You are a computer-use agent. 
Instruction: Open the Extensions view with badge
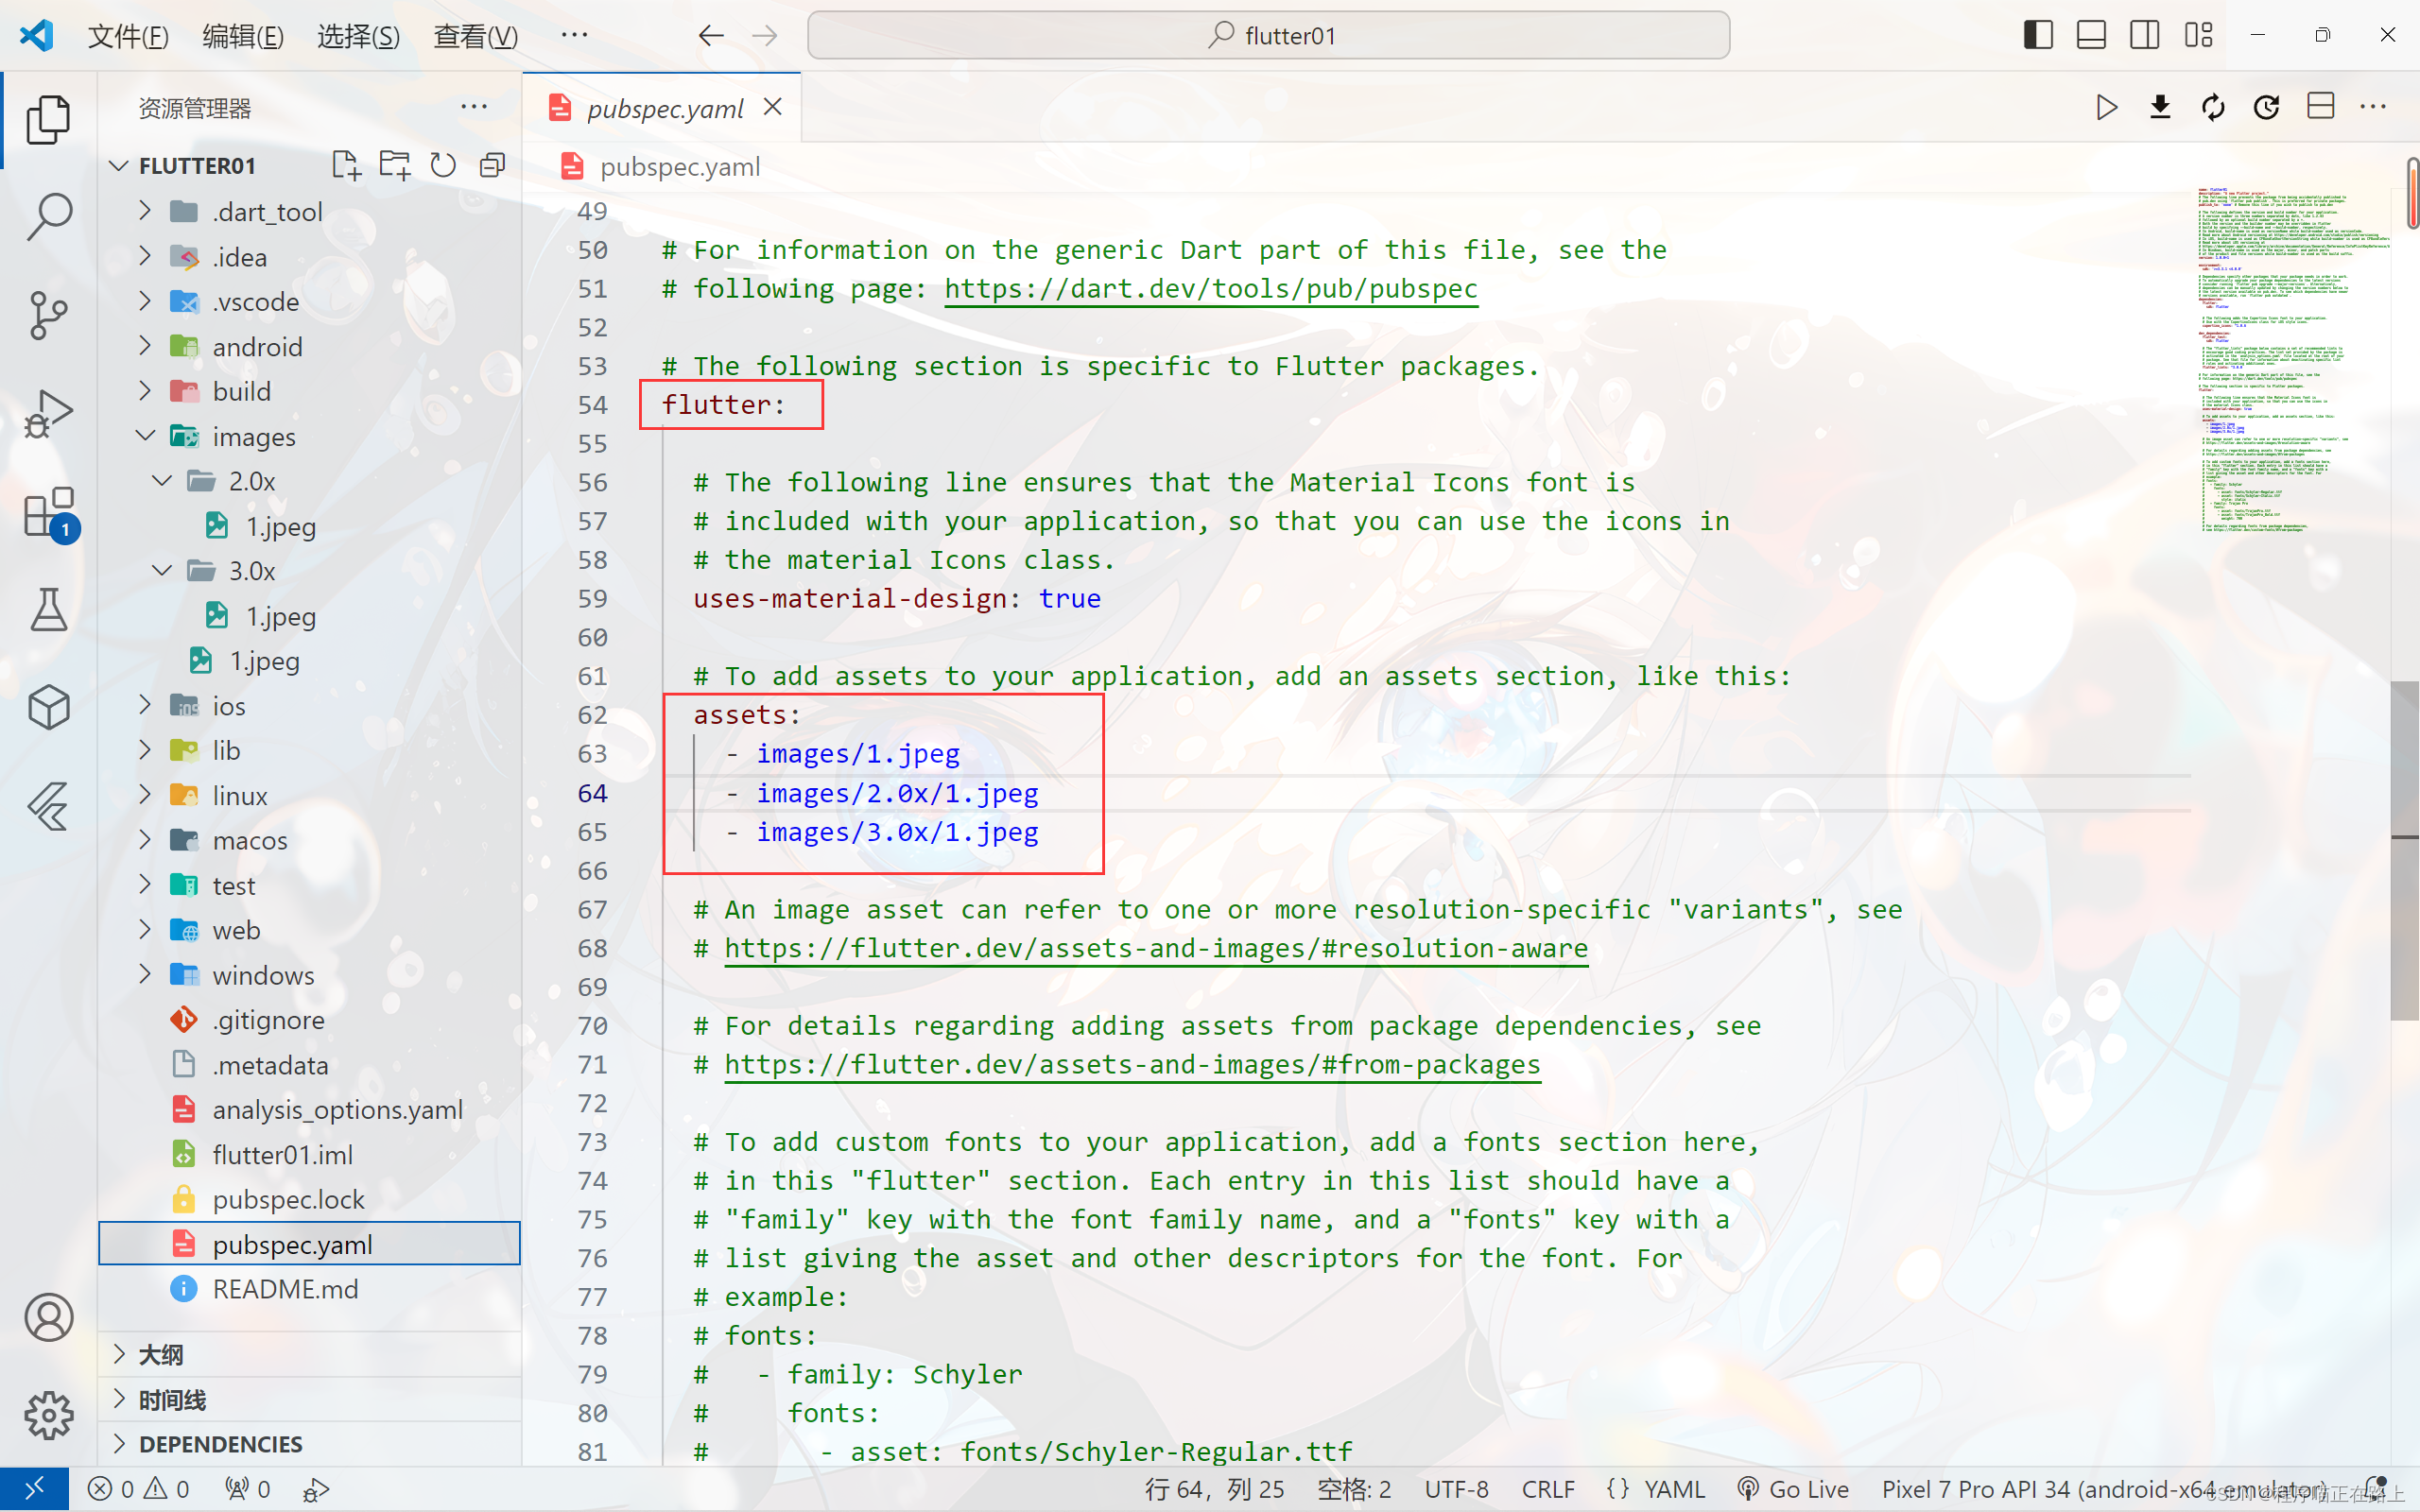tap(48, 512)
